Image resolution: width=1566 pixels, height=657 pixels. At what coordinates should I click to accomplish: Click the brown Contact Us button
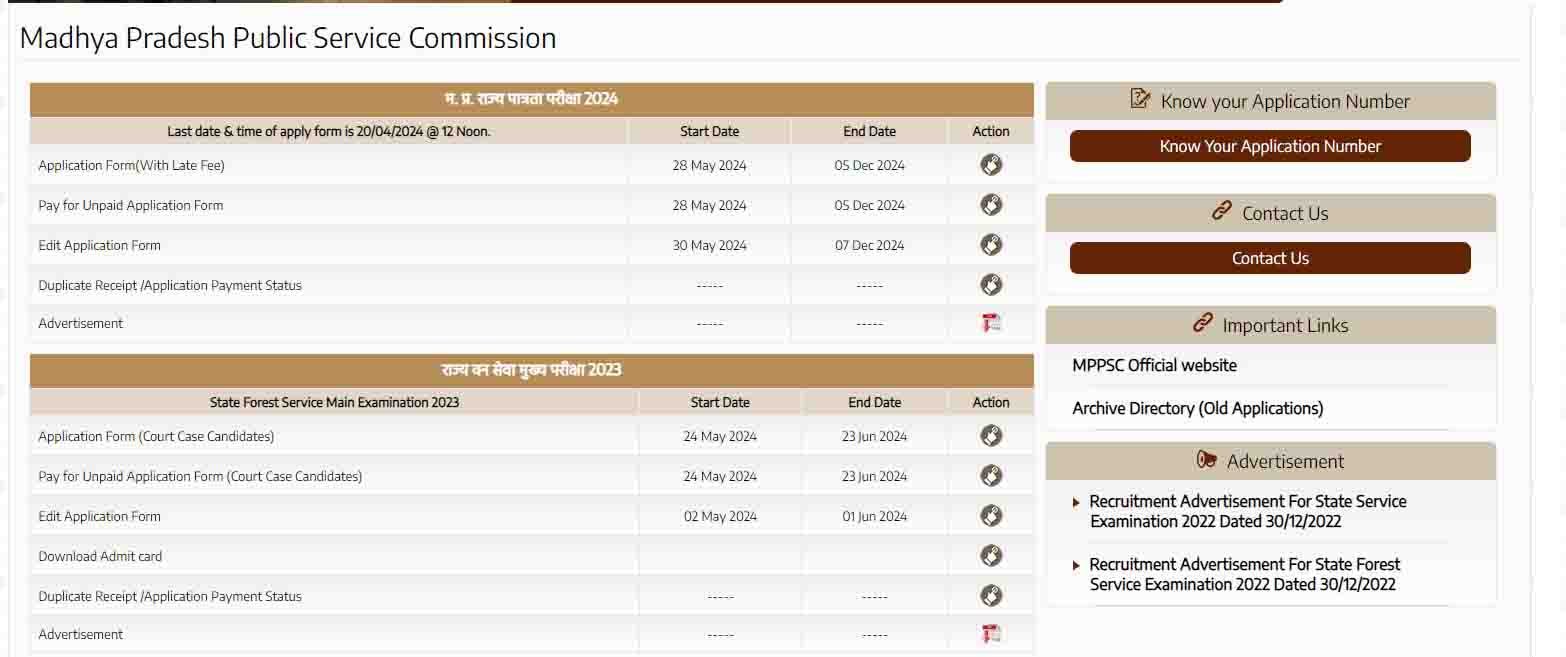pos(1270,258)
